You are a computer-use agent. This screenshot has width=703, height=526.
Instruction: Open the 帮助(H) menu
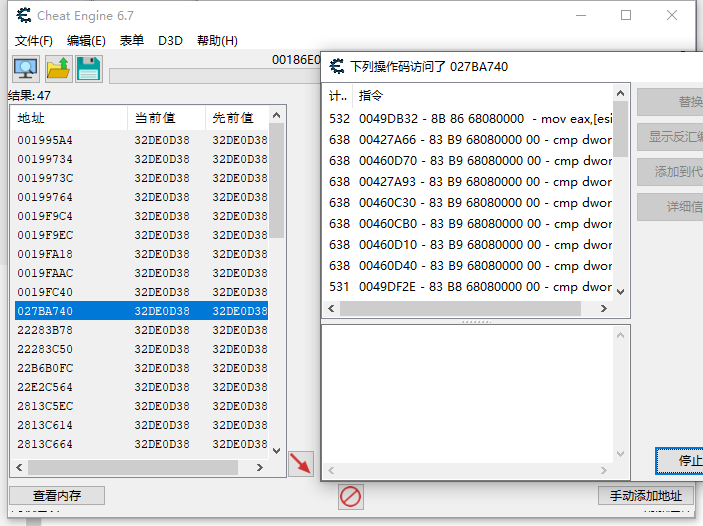point(217,41)
